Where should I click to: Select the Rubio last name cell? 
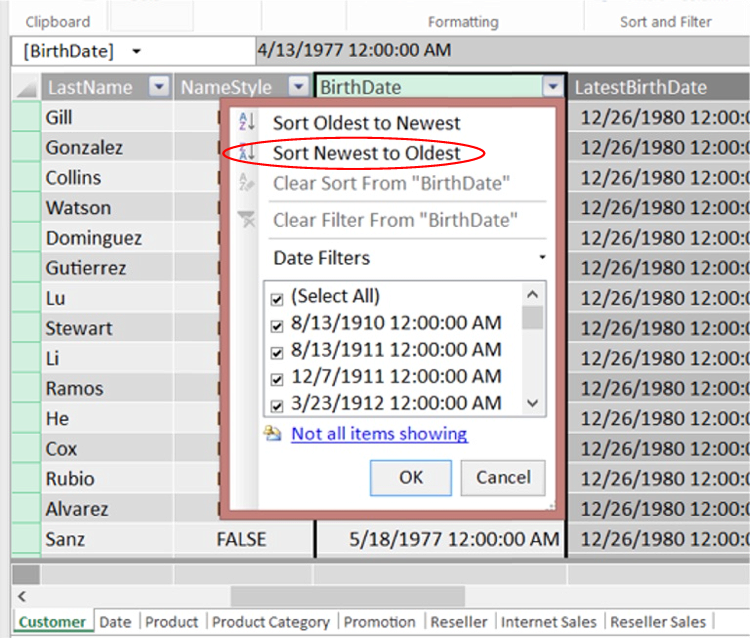(x=107, y=479)
